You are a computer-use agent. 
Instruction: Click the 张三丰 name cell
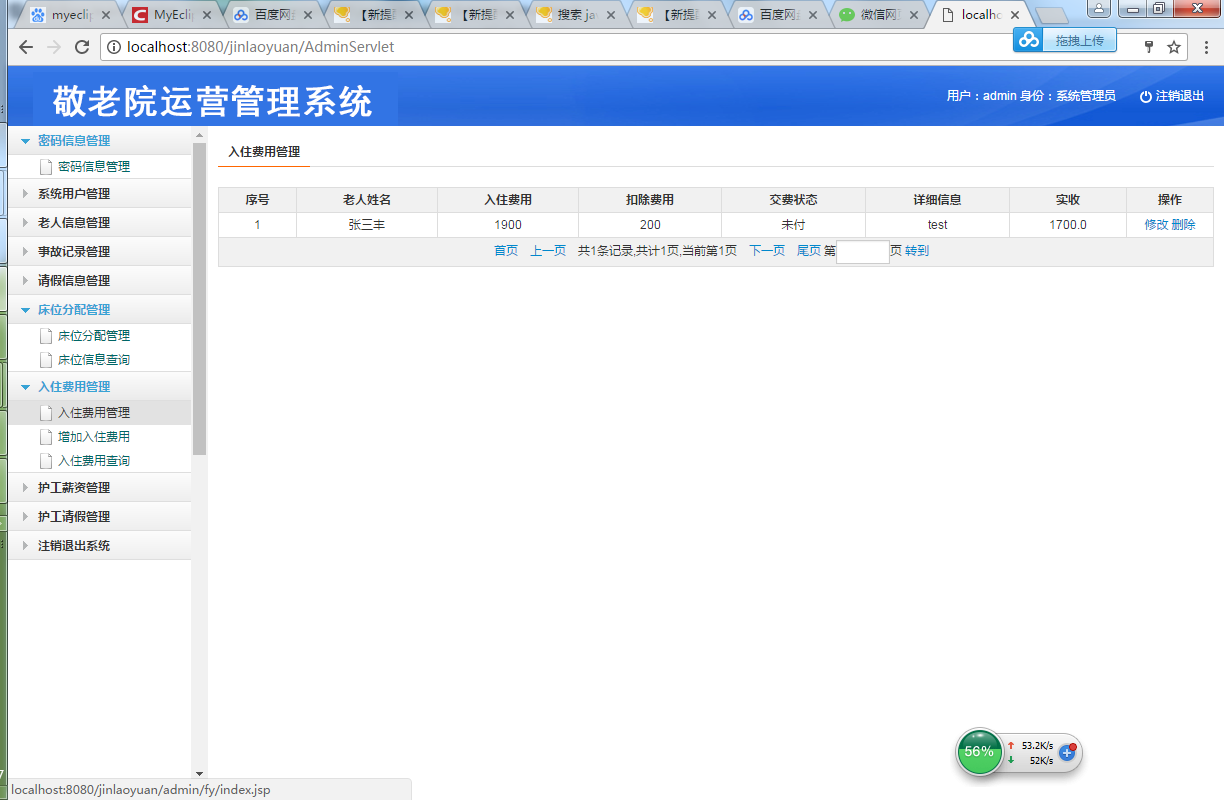pos(367,225)
